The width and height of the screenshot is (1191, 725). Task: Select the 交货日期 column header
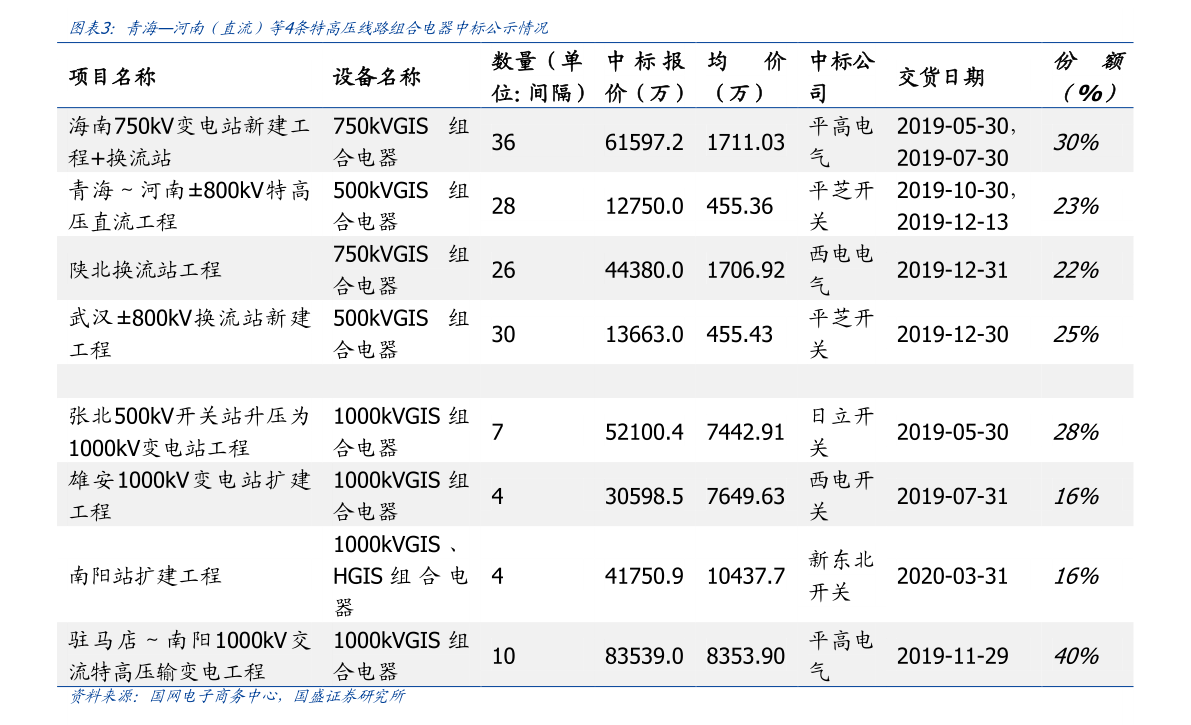(941, 77)
